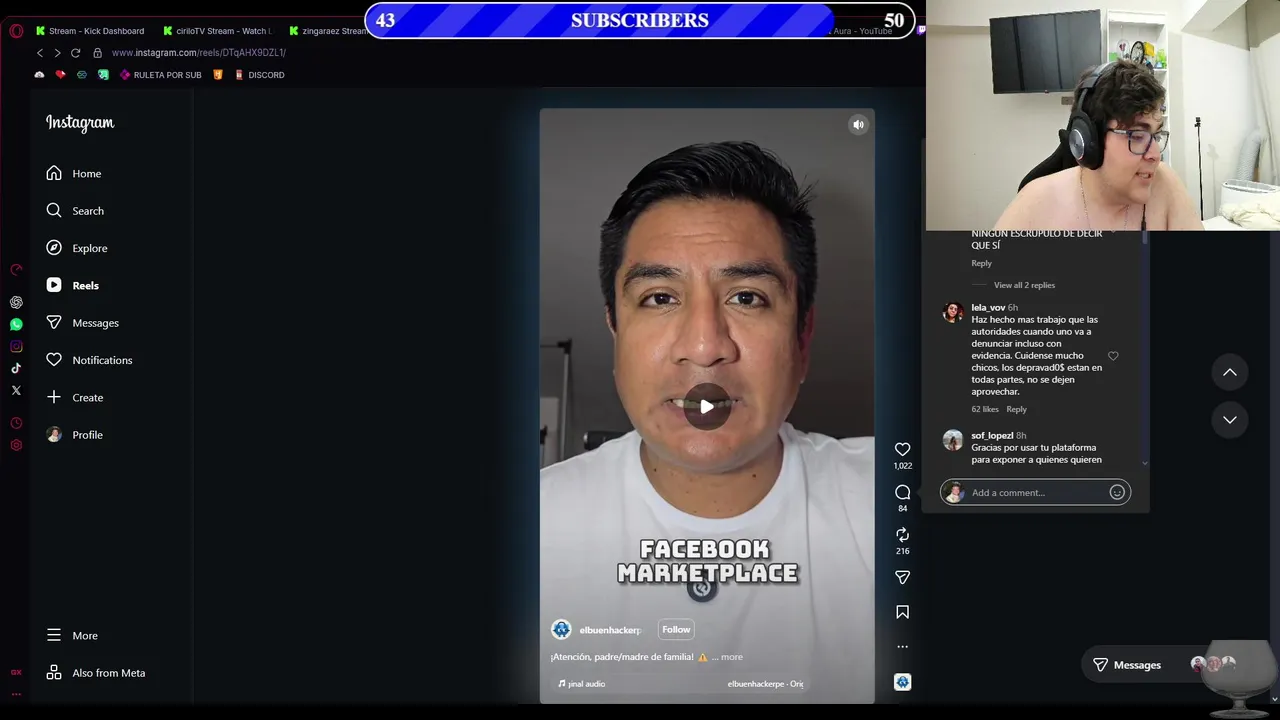Click the Opera menu logo
The width and height of the screenshot is (1280, 720).
[x=16, y=31]
